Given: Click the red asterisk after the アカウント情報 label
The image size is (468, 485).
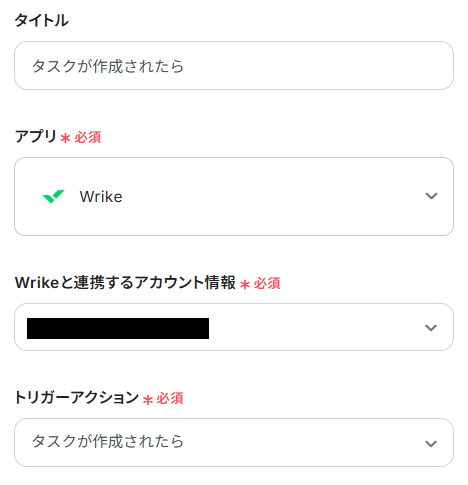Looking at the screenshot, I should (245, 284).
